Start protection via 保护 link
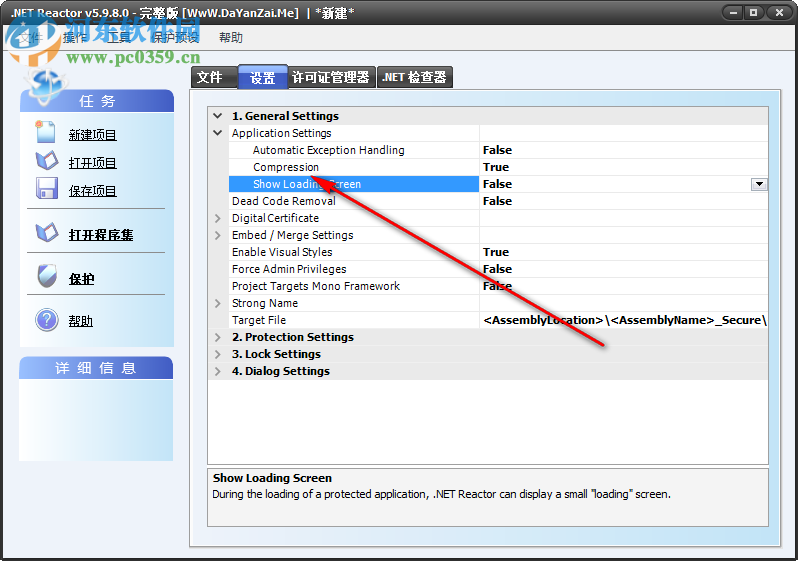The height and width of the screenshot is (561, 798). [x=81, y=279]
